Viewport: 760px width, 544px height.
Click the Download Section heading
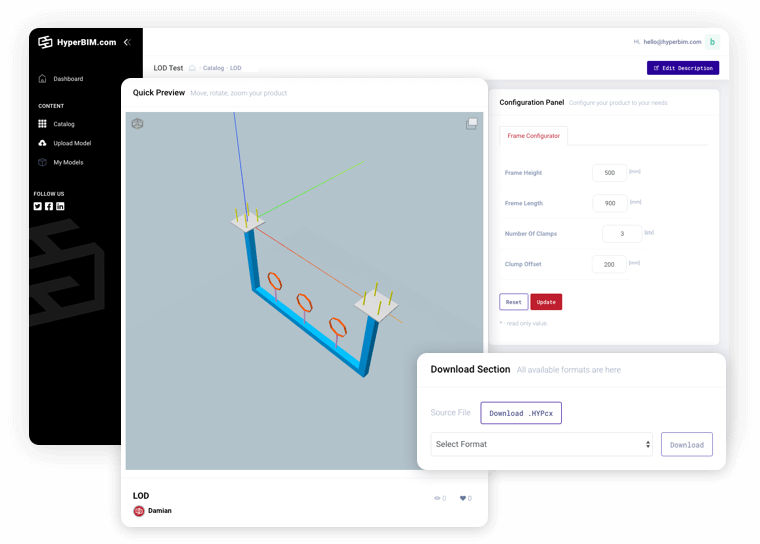pos(470,369)
